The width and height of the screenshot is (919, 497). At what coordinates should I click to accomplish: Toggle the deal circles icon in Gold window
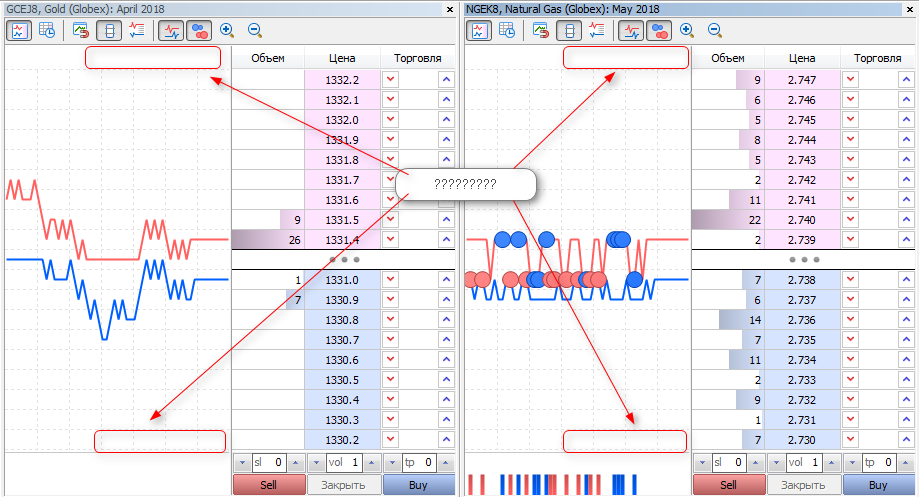(x=199, y=30)
